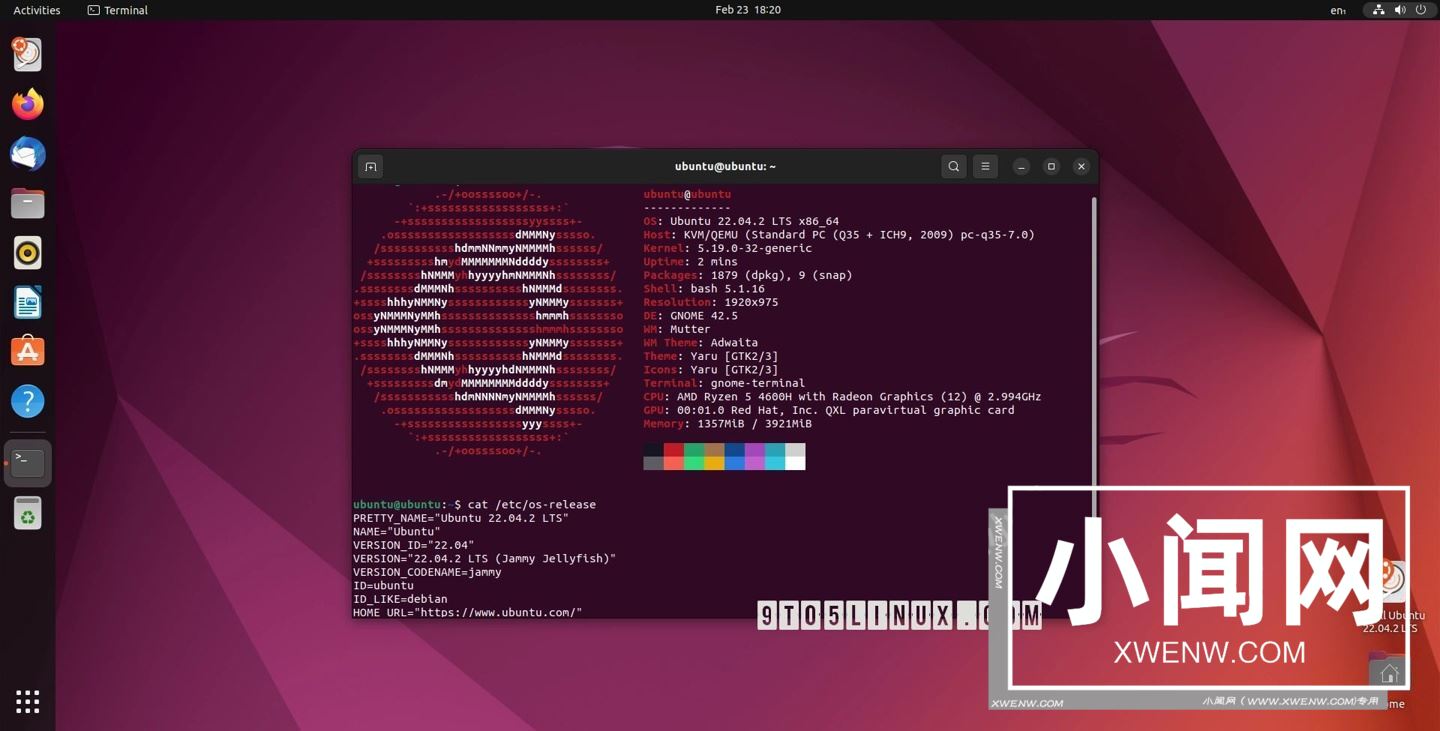Click the "ID_LIKE=debian" line
The height and width of the screenshot is (731, 1440).
click(x=400, y=599)
